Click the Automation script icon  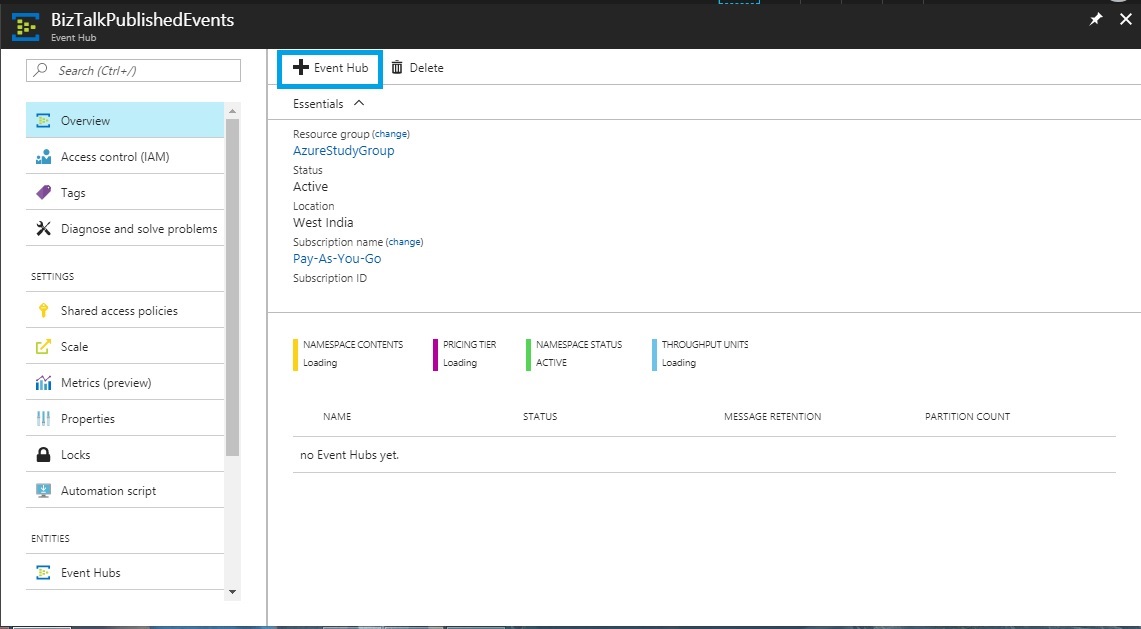[x=44, y=491]
